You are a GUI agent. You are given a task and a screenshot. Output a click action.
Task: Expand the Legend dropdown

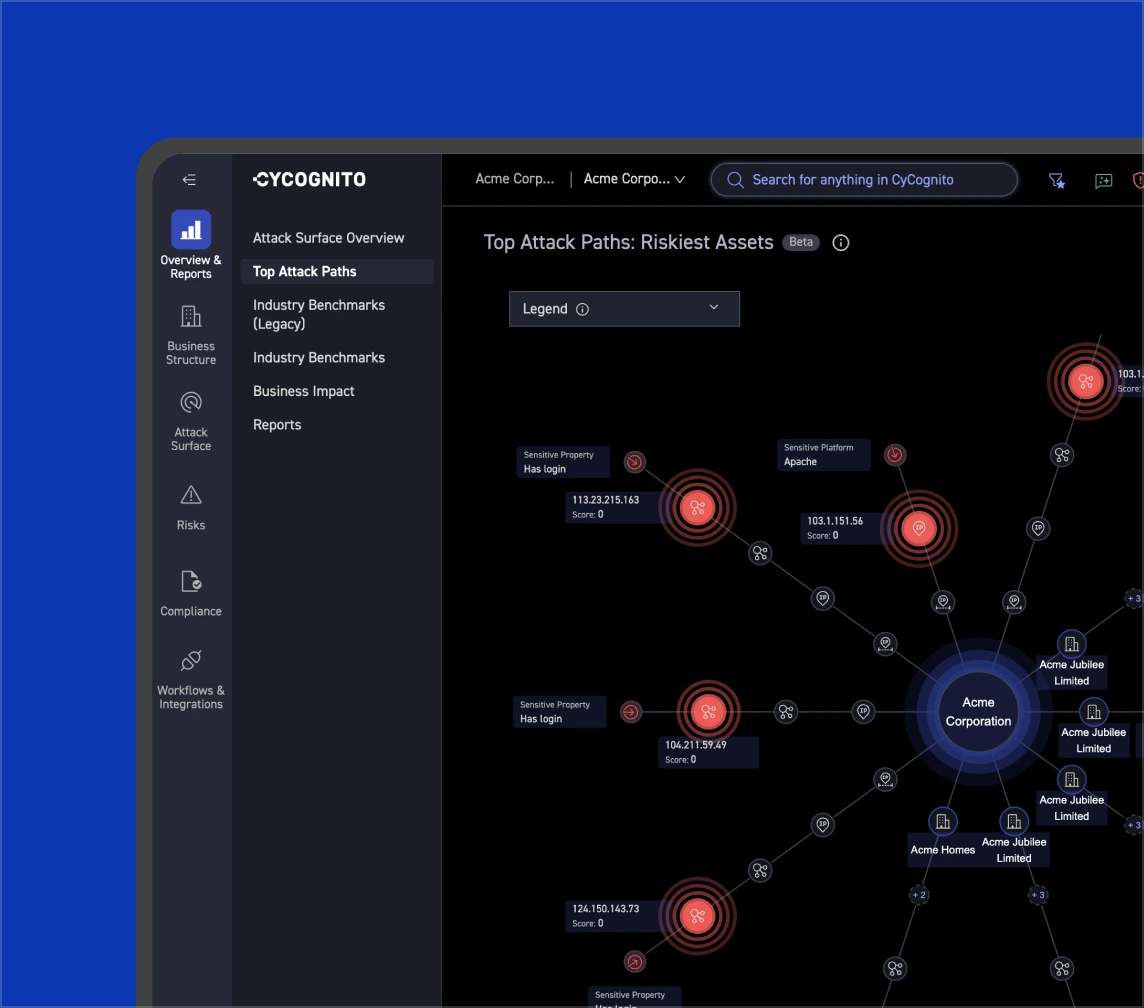[x=624, y=309]
